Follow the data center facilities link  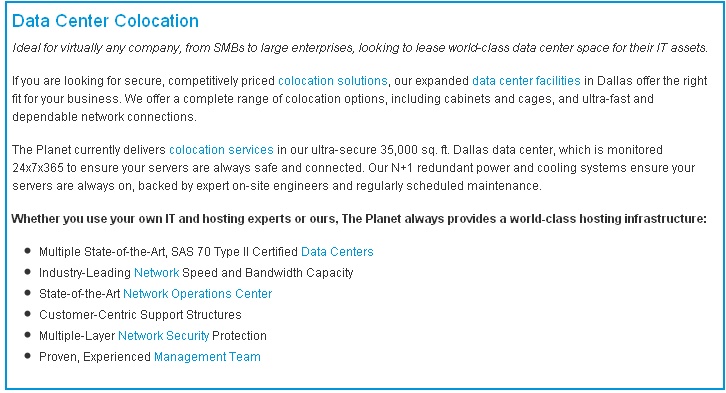[x=526, y=81]
